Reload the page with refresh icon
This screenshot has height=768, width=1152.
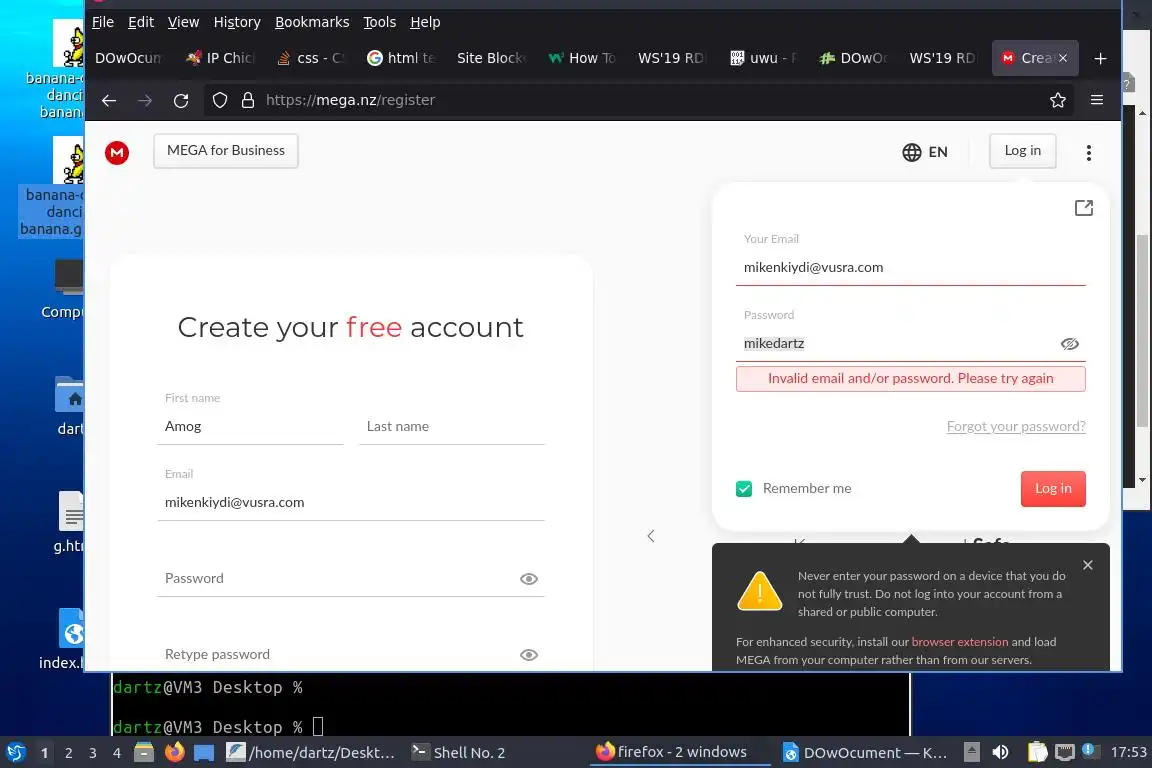point(181,101)
